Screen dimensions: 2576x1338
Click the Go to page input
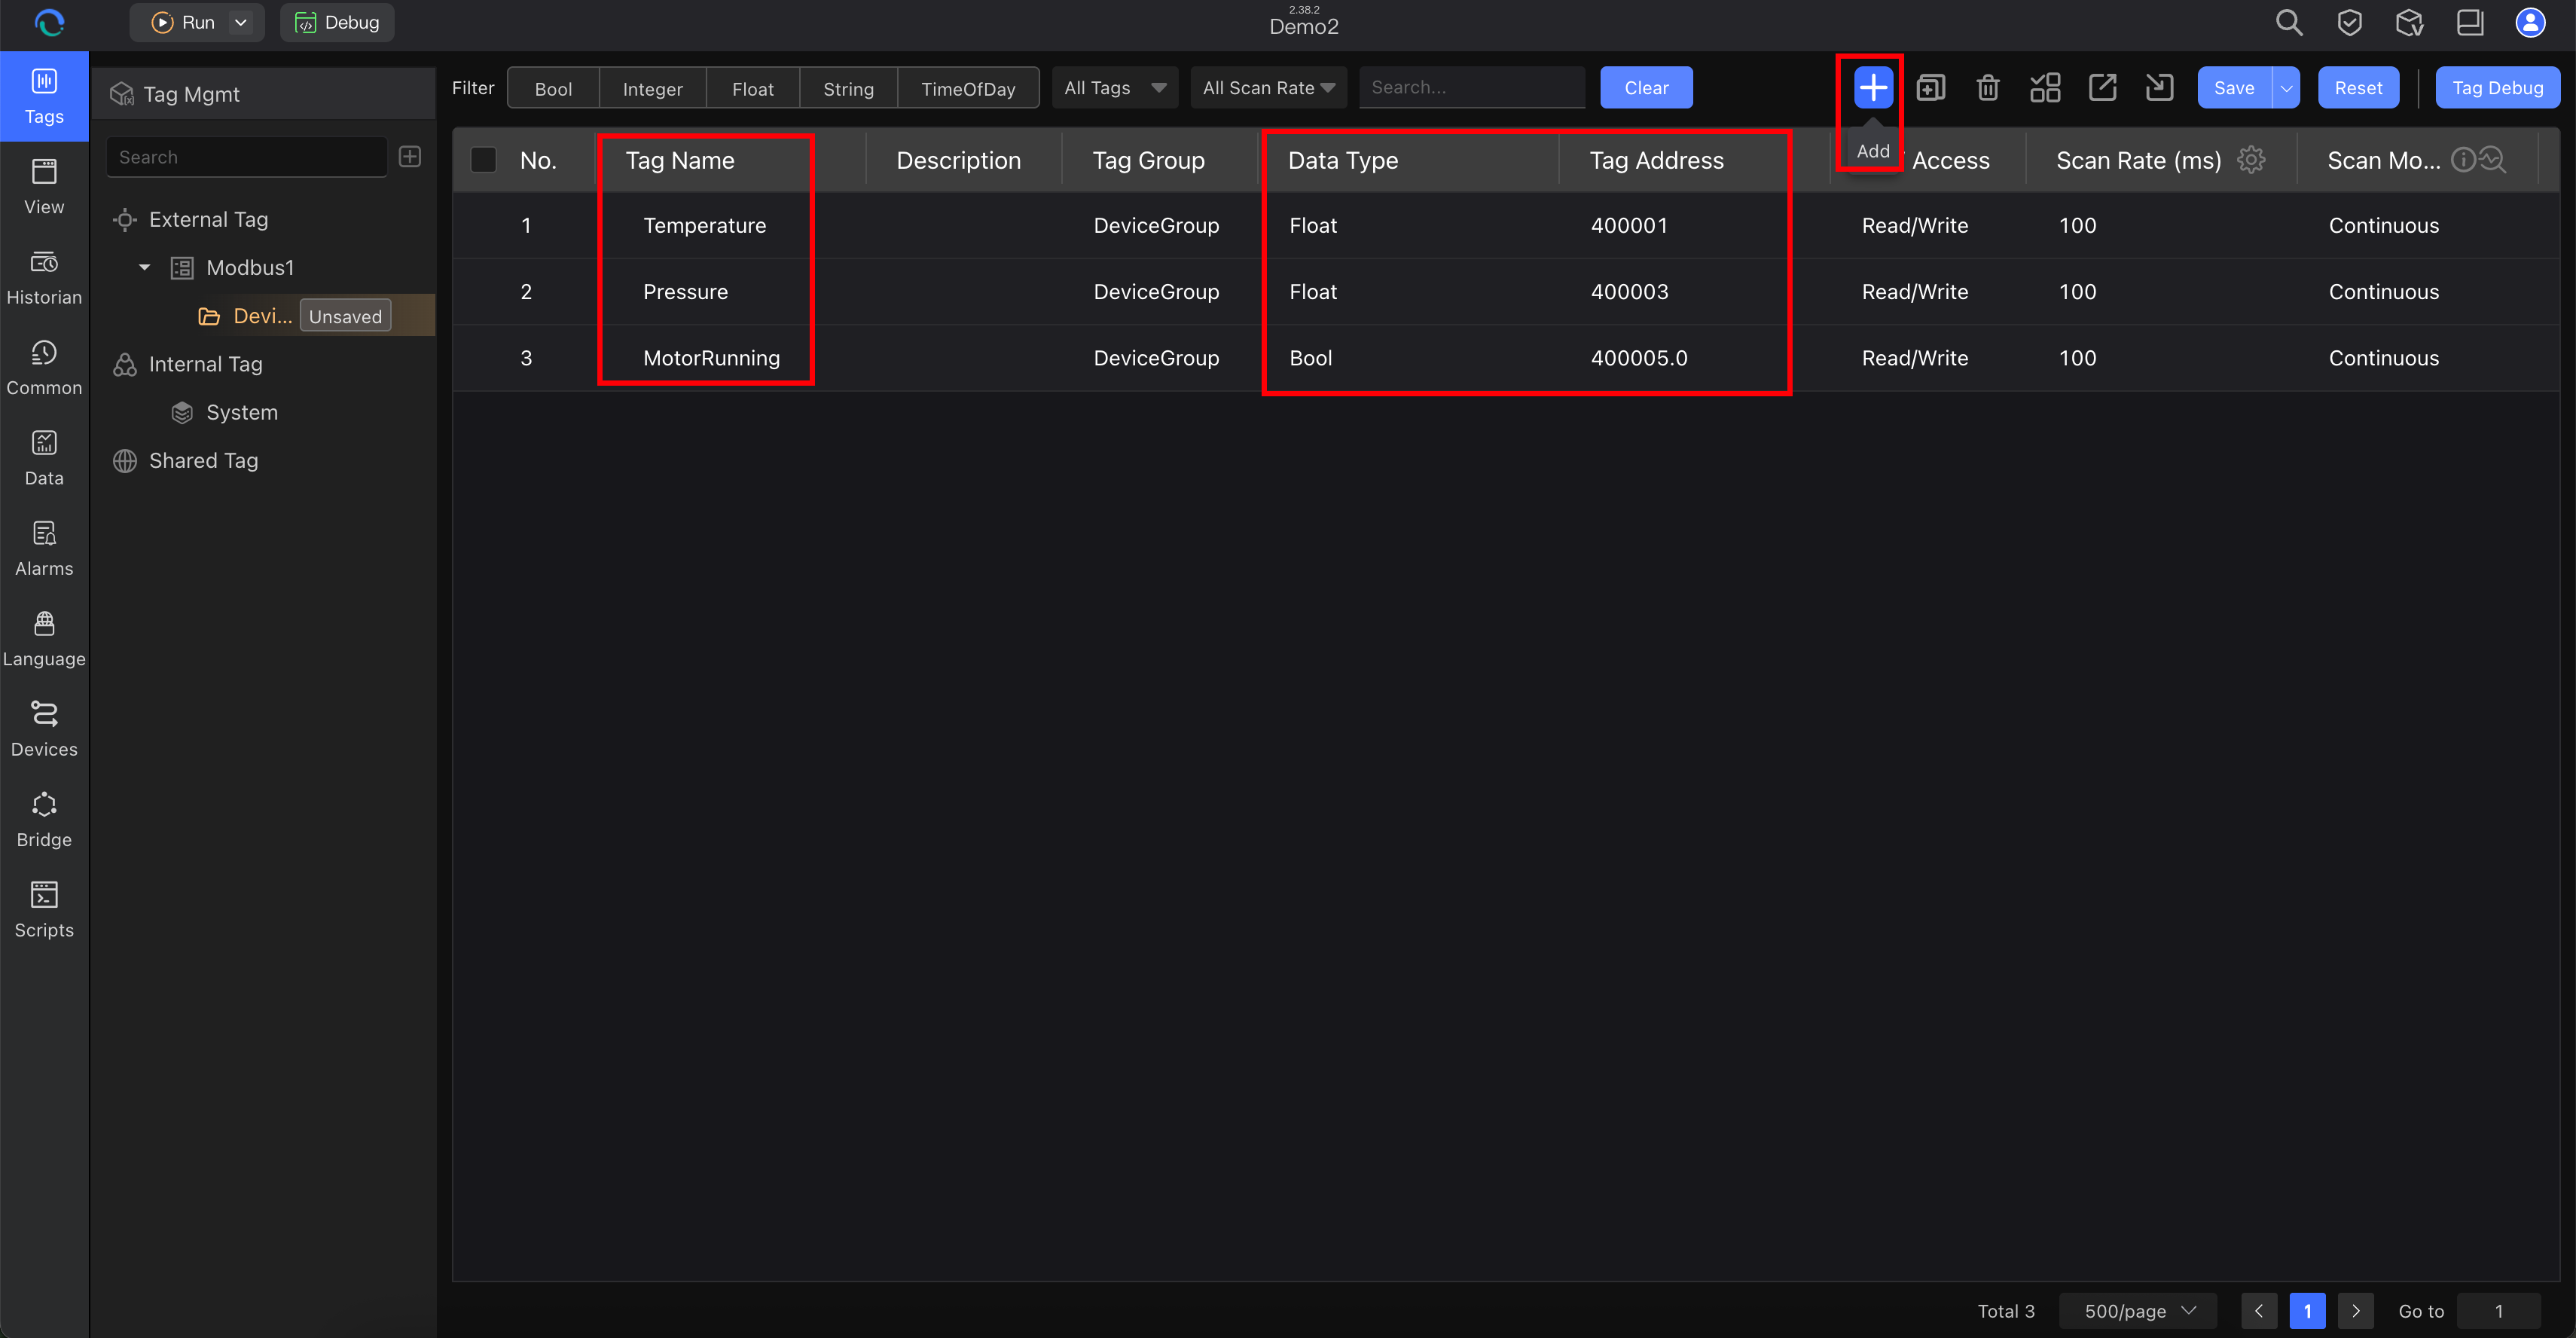coord(2498,1310)
